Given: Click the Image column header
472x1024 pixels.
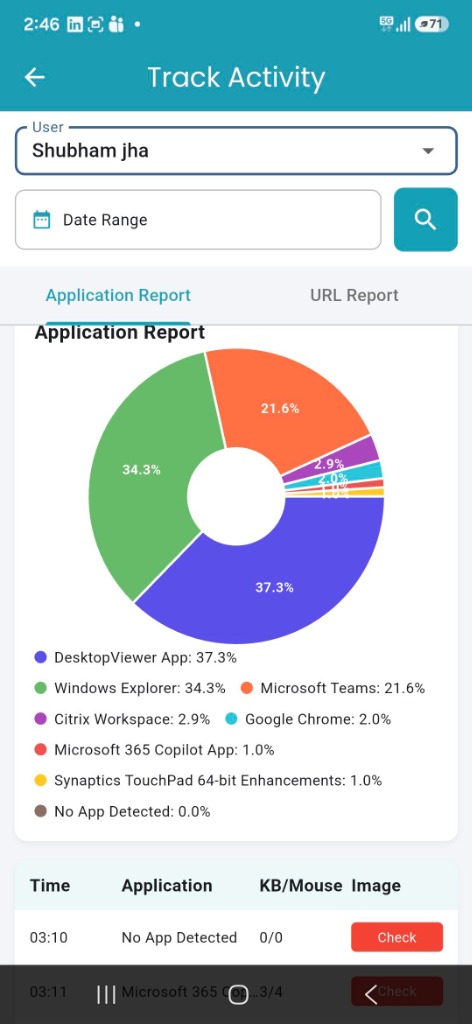Looking at the screenshot, I should click(376, 886).
